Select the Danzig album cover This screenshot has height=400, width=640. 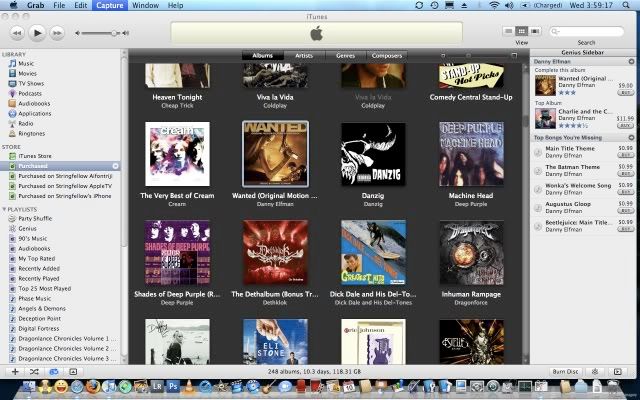coord(372,155)
